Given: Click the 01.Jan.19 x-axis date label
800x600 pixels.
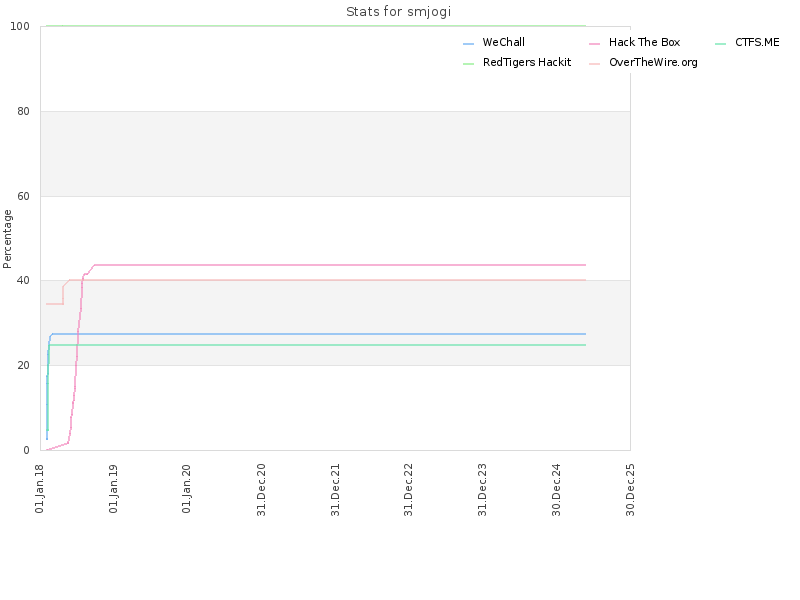Looking at the screenshot, I should [113, 489].
